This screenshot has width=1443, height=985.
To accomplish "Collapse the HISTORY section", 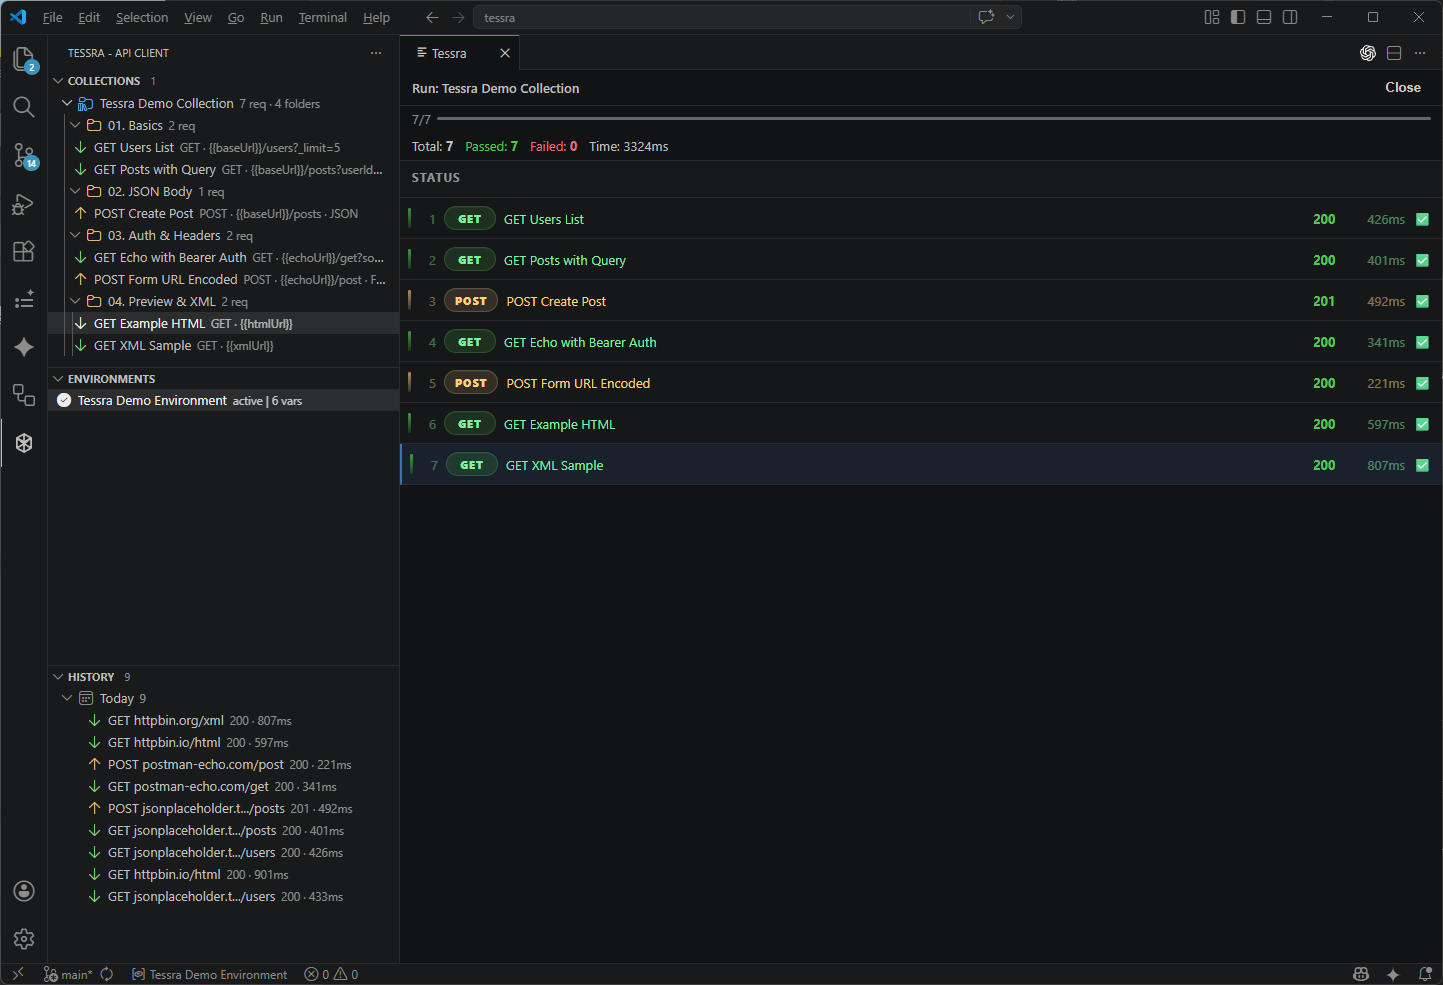I will (58, 677).
